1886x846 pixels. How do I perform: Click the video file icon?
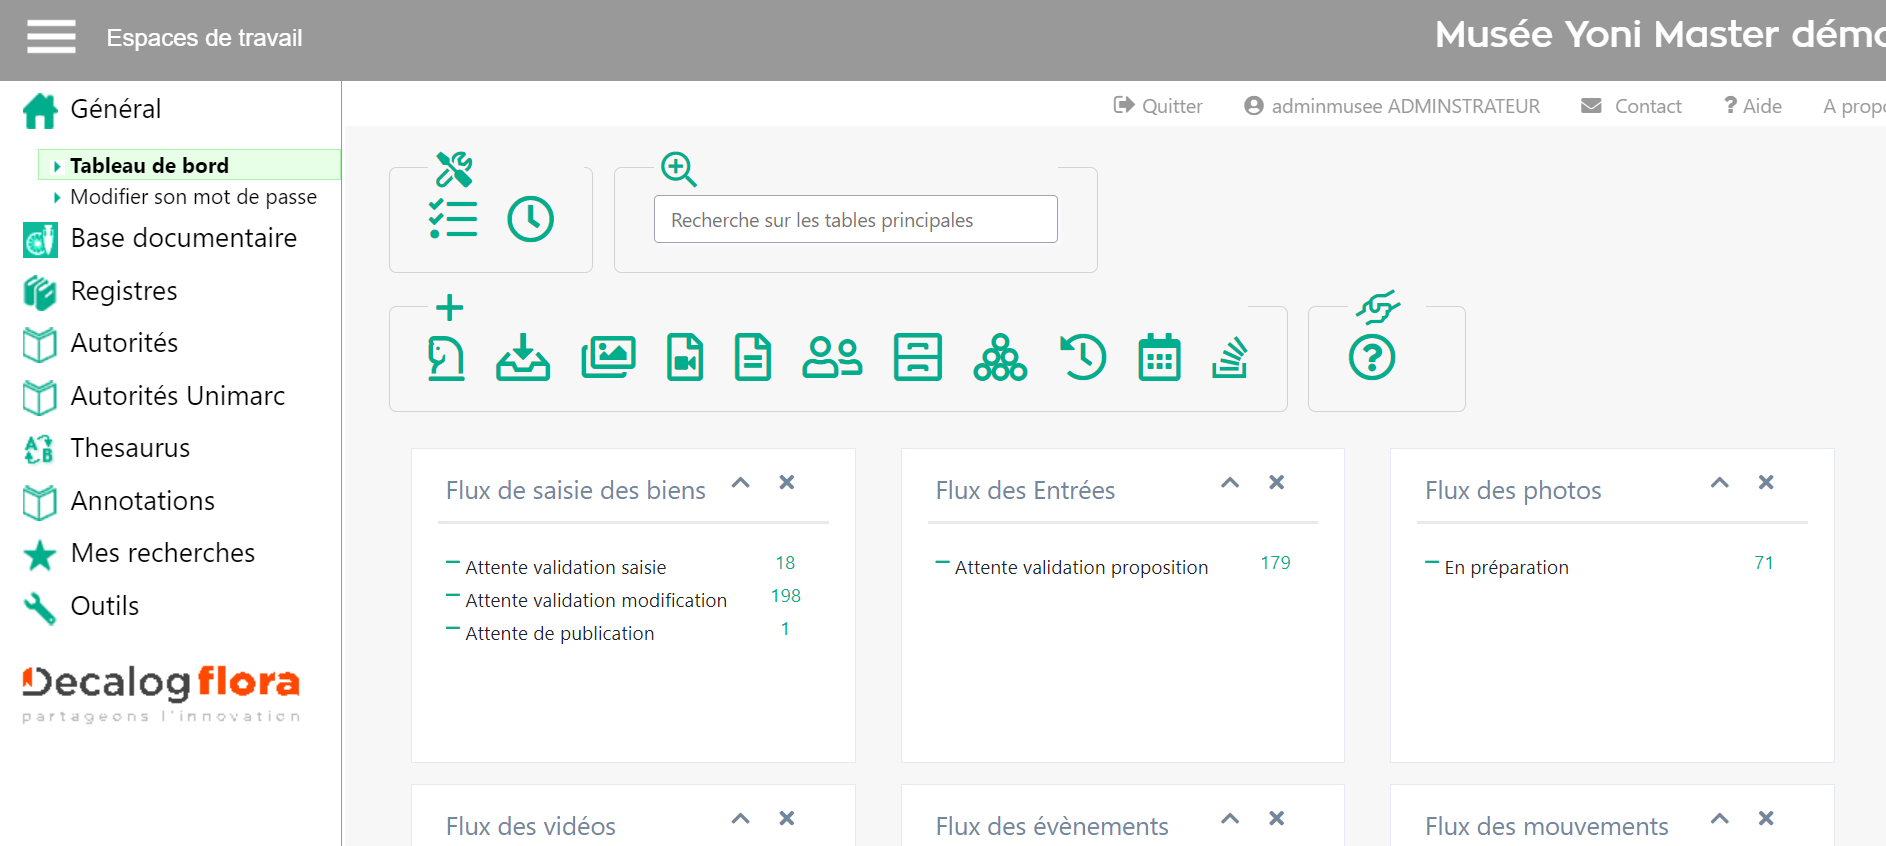tap(685, 358)
